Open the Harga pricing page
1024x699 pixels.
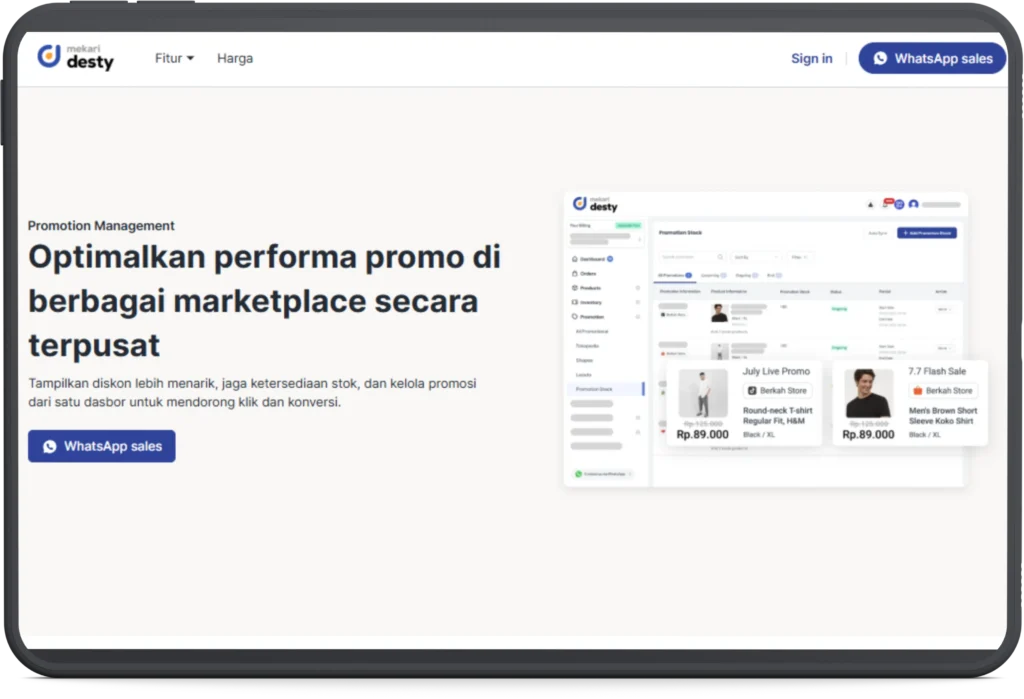coord(235,58)
